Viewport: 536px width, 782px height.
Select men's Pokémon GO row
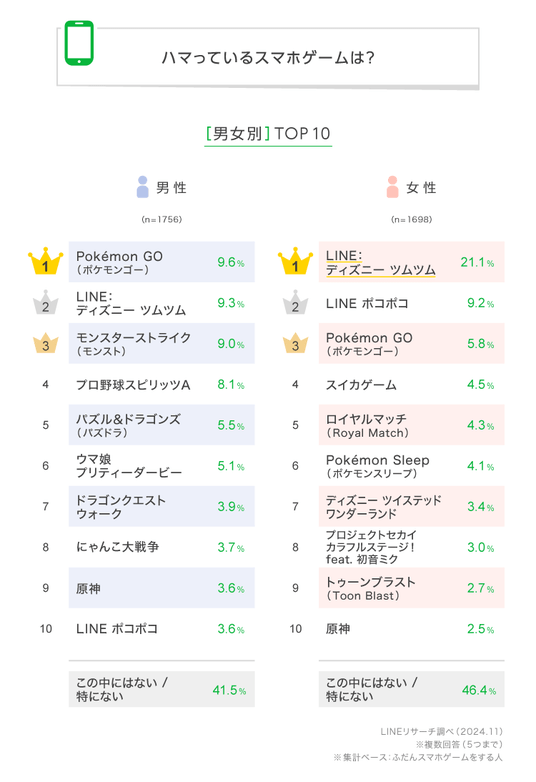tap(162, 262)
